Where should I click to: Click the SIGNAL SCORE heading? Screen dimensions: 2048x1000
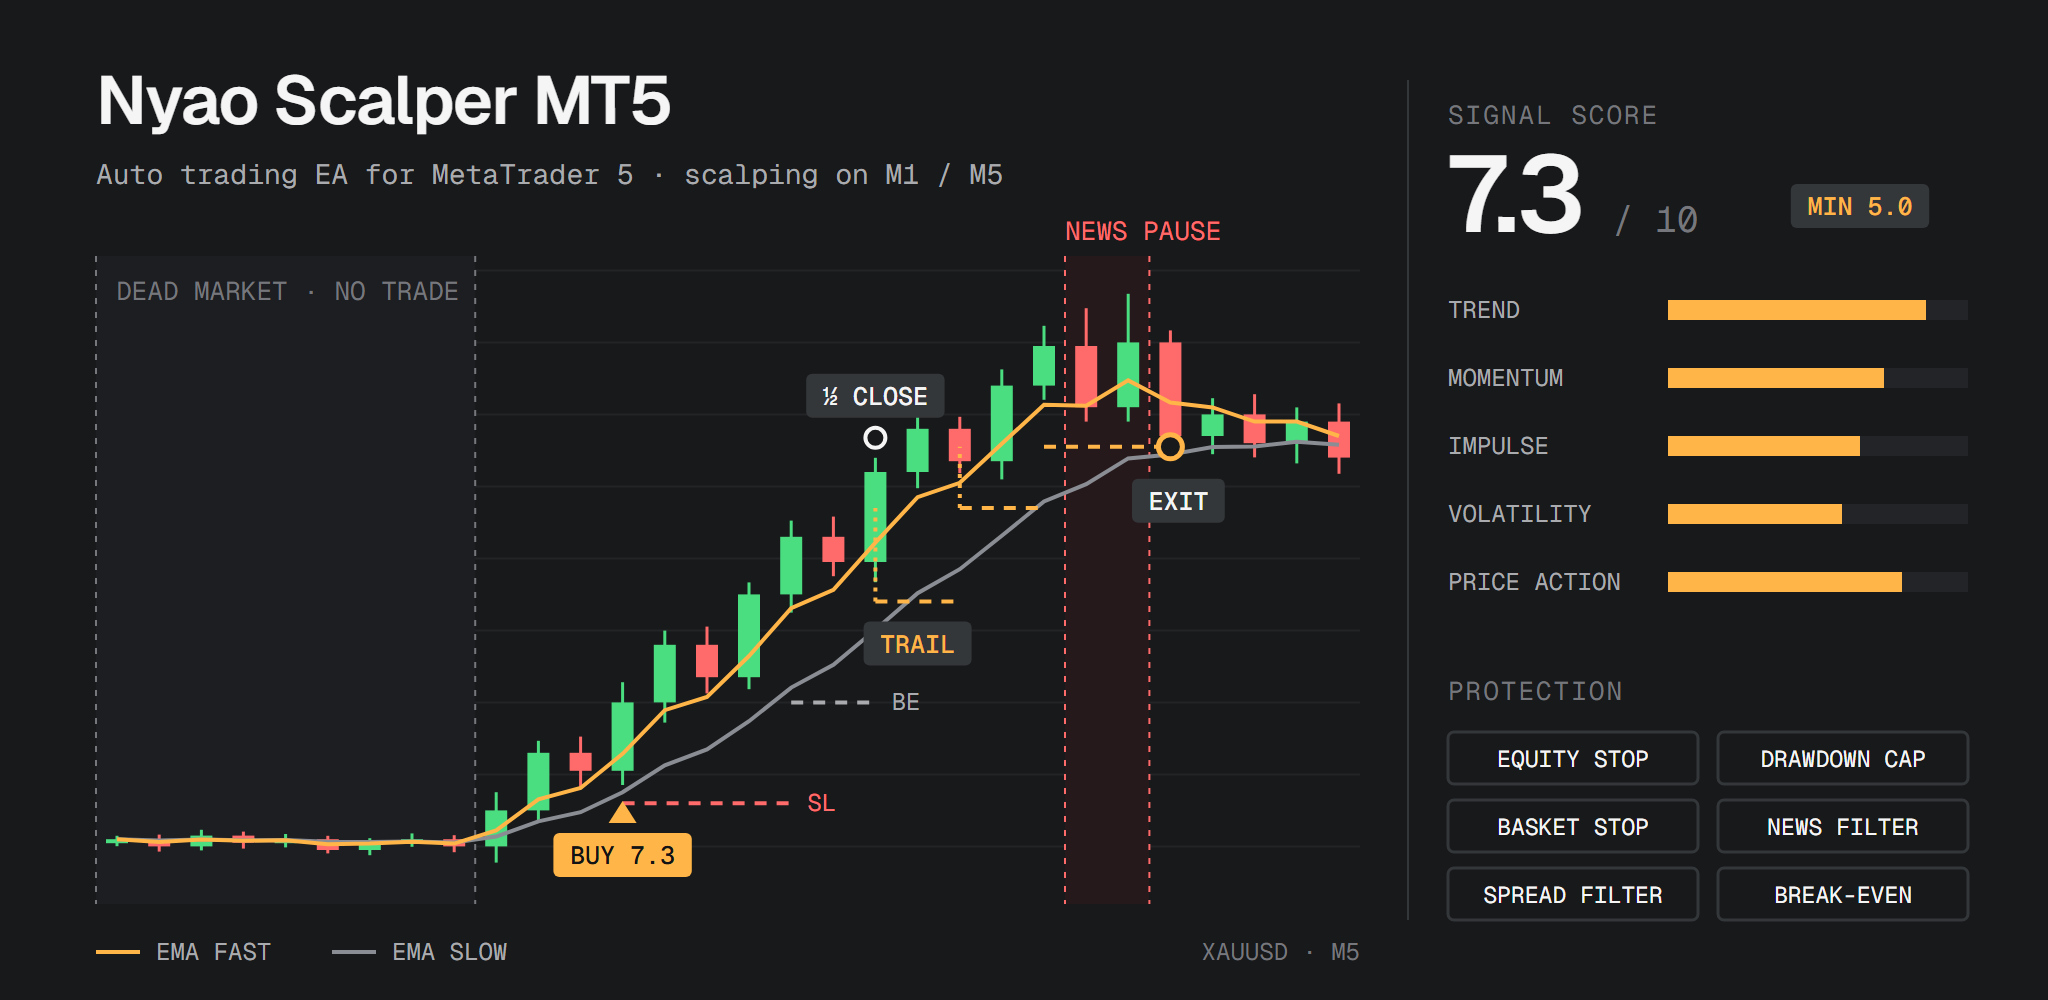(1552, 115)
